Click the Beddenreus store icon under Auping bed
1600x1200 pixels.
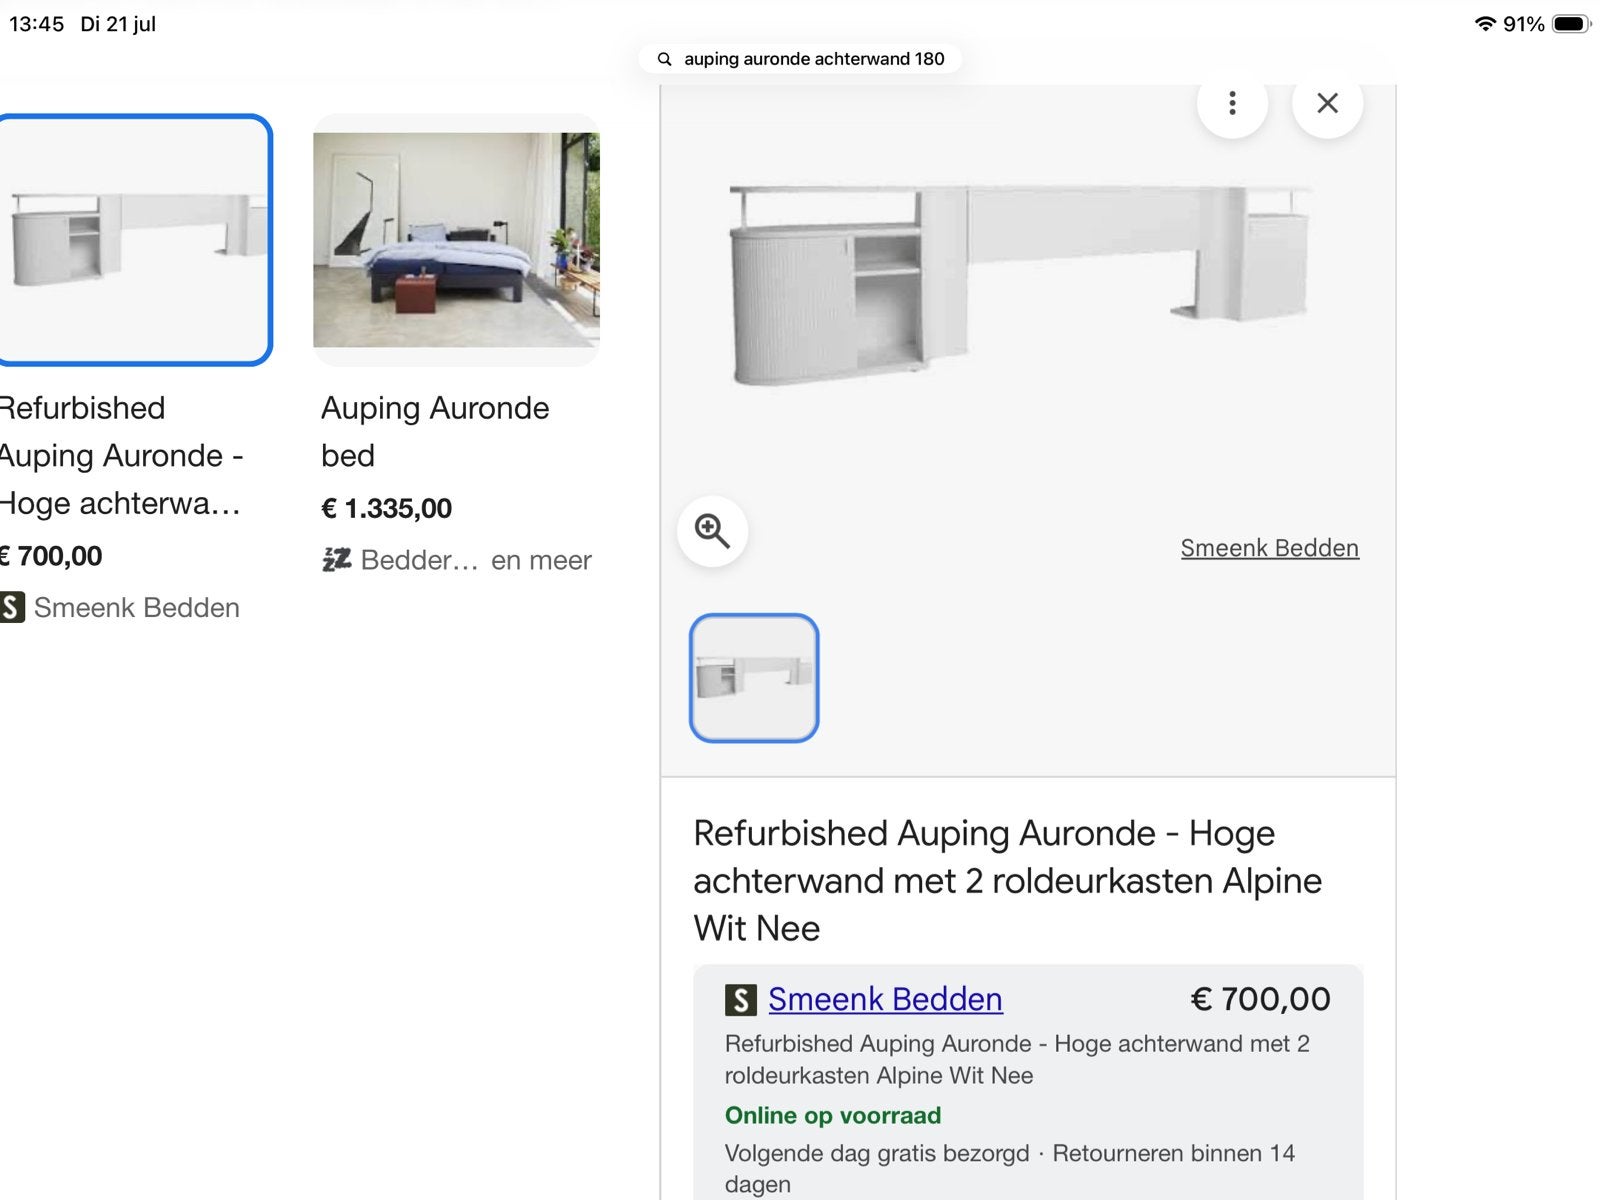tap(336, 559)
